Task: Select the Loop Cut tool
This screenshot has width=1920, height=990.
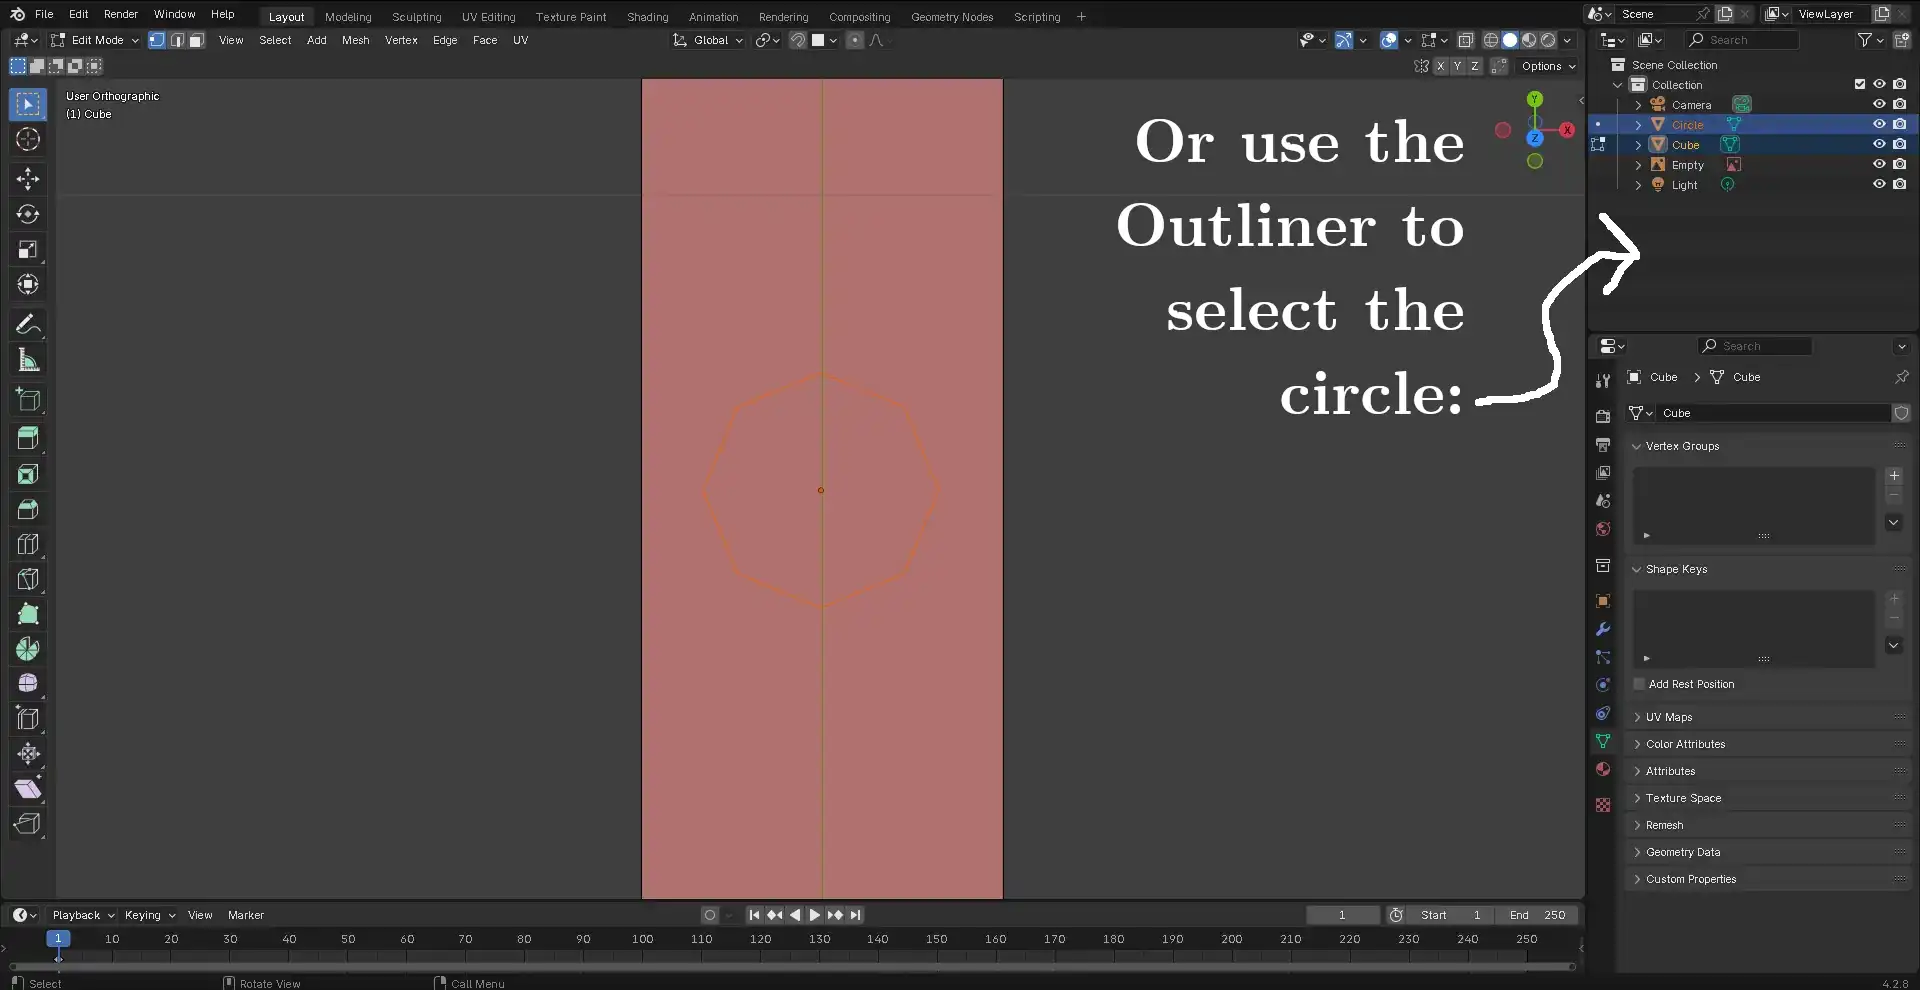Action: pyautogui.click(x=28, y=544)
